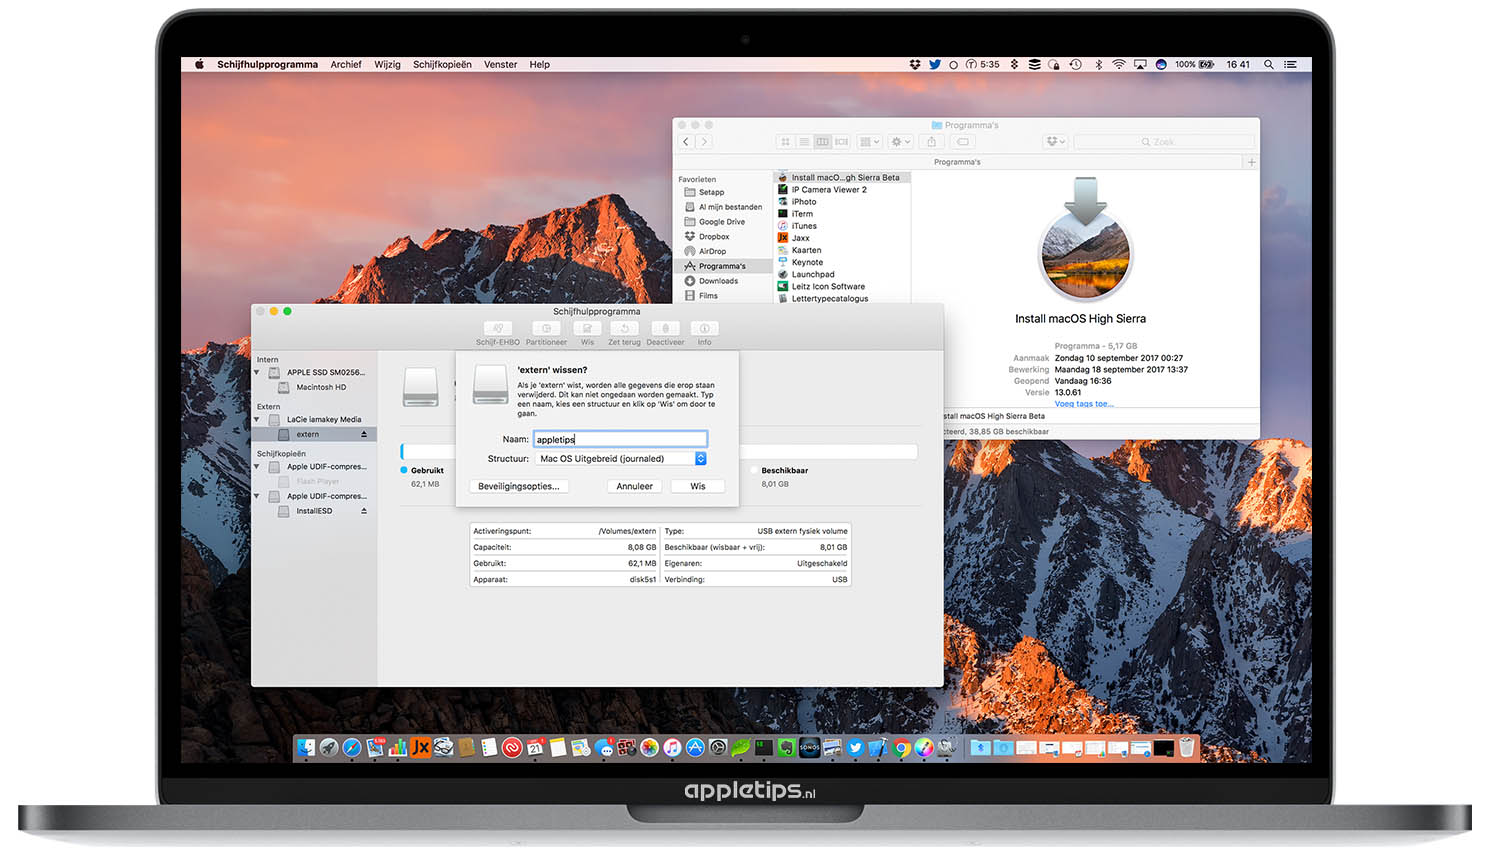Click Install macOS High Sierra preview icon
Image resolution: width=1500 pixels, height=855 pixels.
tap(1085, 240)
